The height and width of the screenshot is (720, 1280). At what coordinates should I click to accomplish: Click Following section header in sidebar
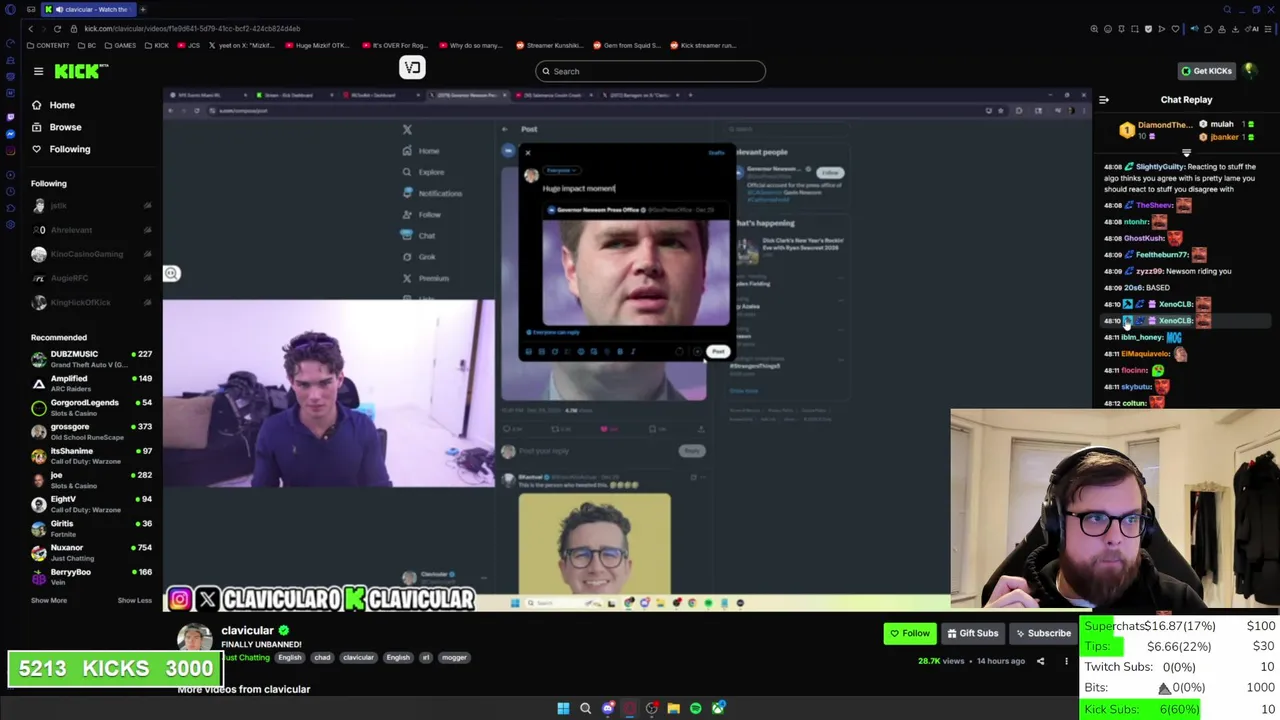click(48, 183)
